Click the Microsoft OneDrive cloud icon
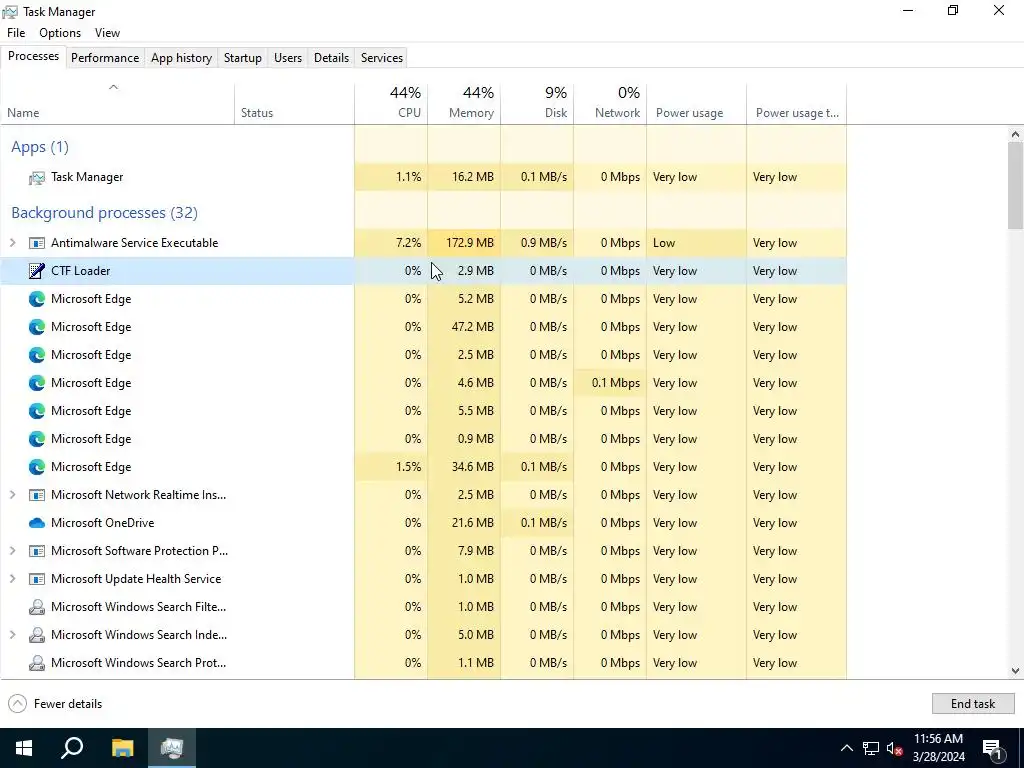This screenshot has width=1024, height=768. point(37,523)
